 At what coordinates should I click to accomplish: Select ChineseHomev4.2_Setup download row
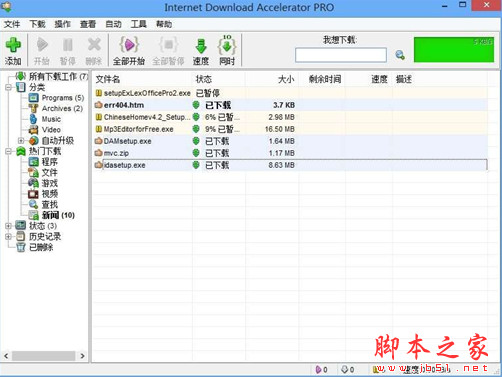291,117
